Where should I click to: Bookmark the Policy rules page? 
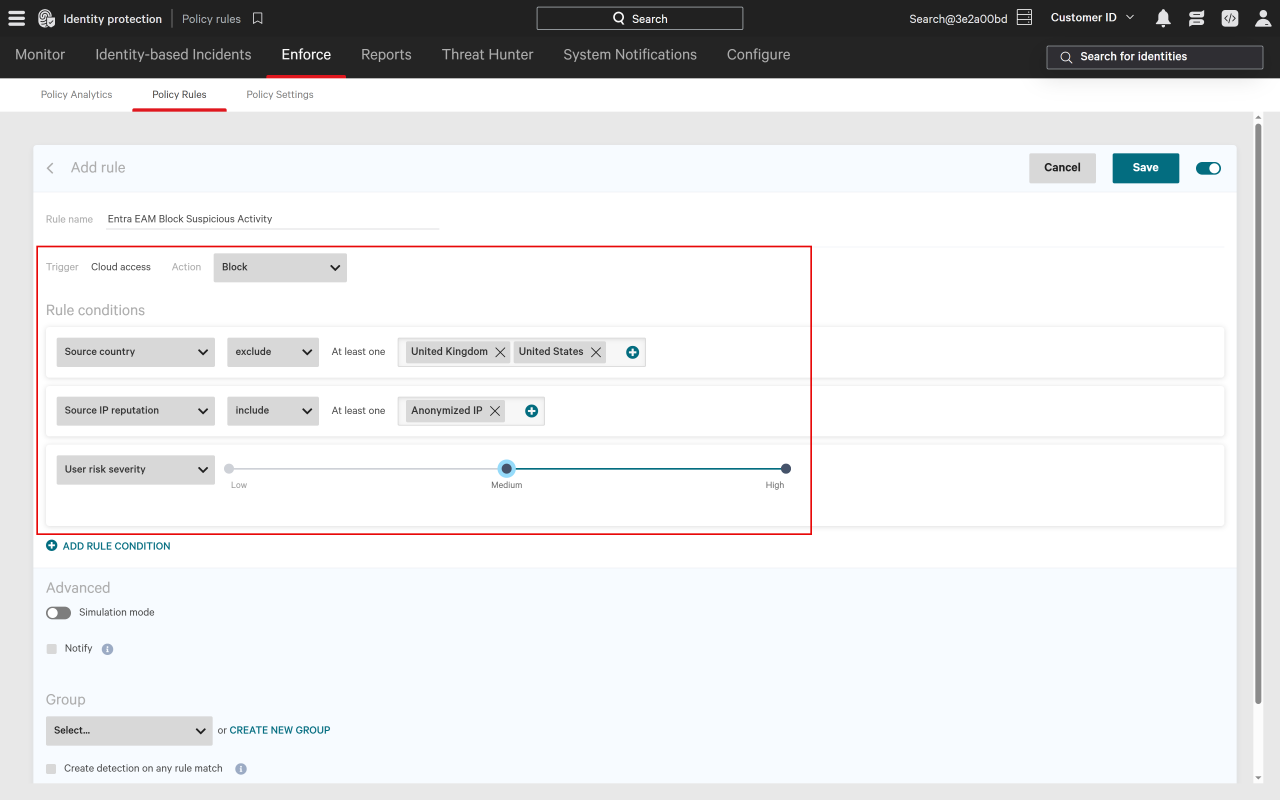(258, 18)
